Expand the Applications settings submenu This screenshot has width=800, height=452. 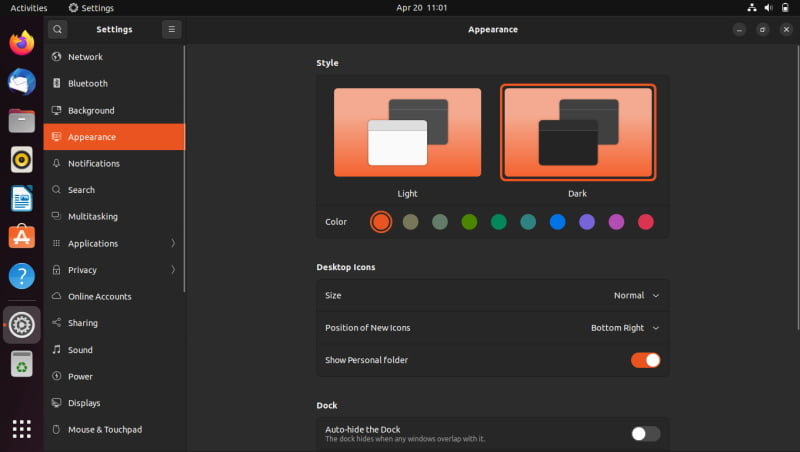coord(115,243)
